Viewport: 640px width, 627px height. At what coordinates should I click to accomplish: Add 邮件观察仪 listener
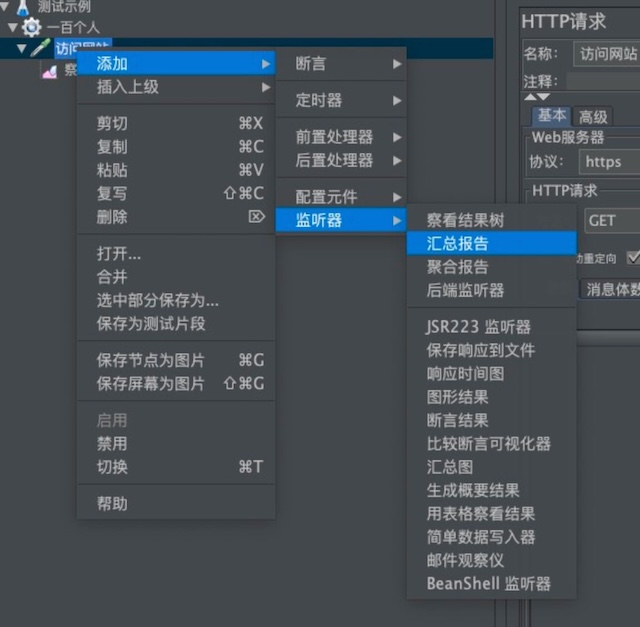click(492, 560)
